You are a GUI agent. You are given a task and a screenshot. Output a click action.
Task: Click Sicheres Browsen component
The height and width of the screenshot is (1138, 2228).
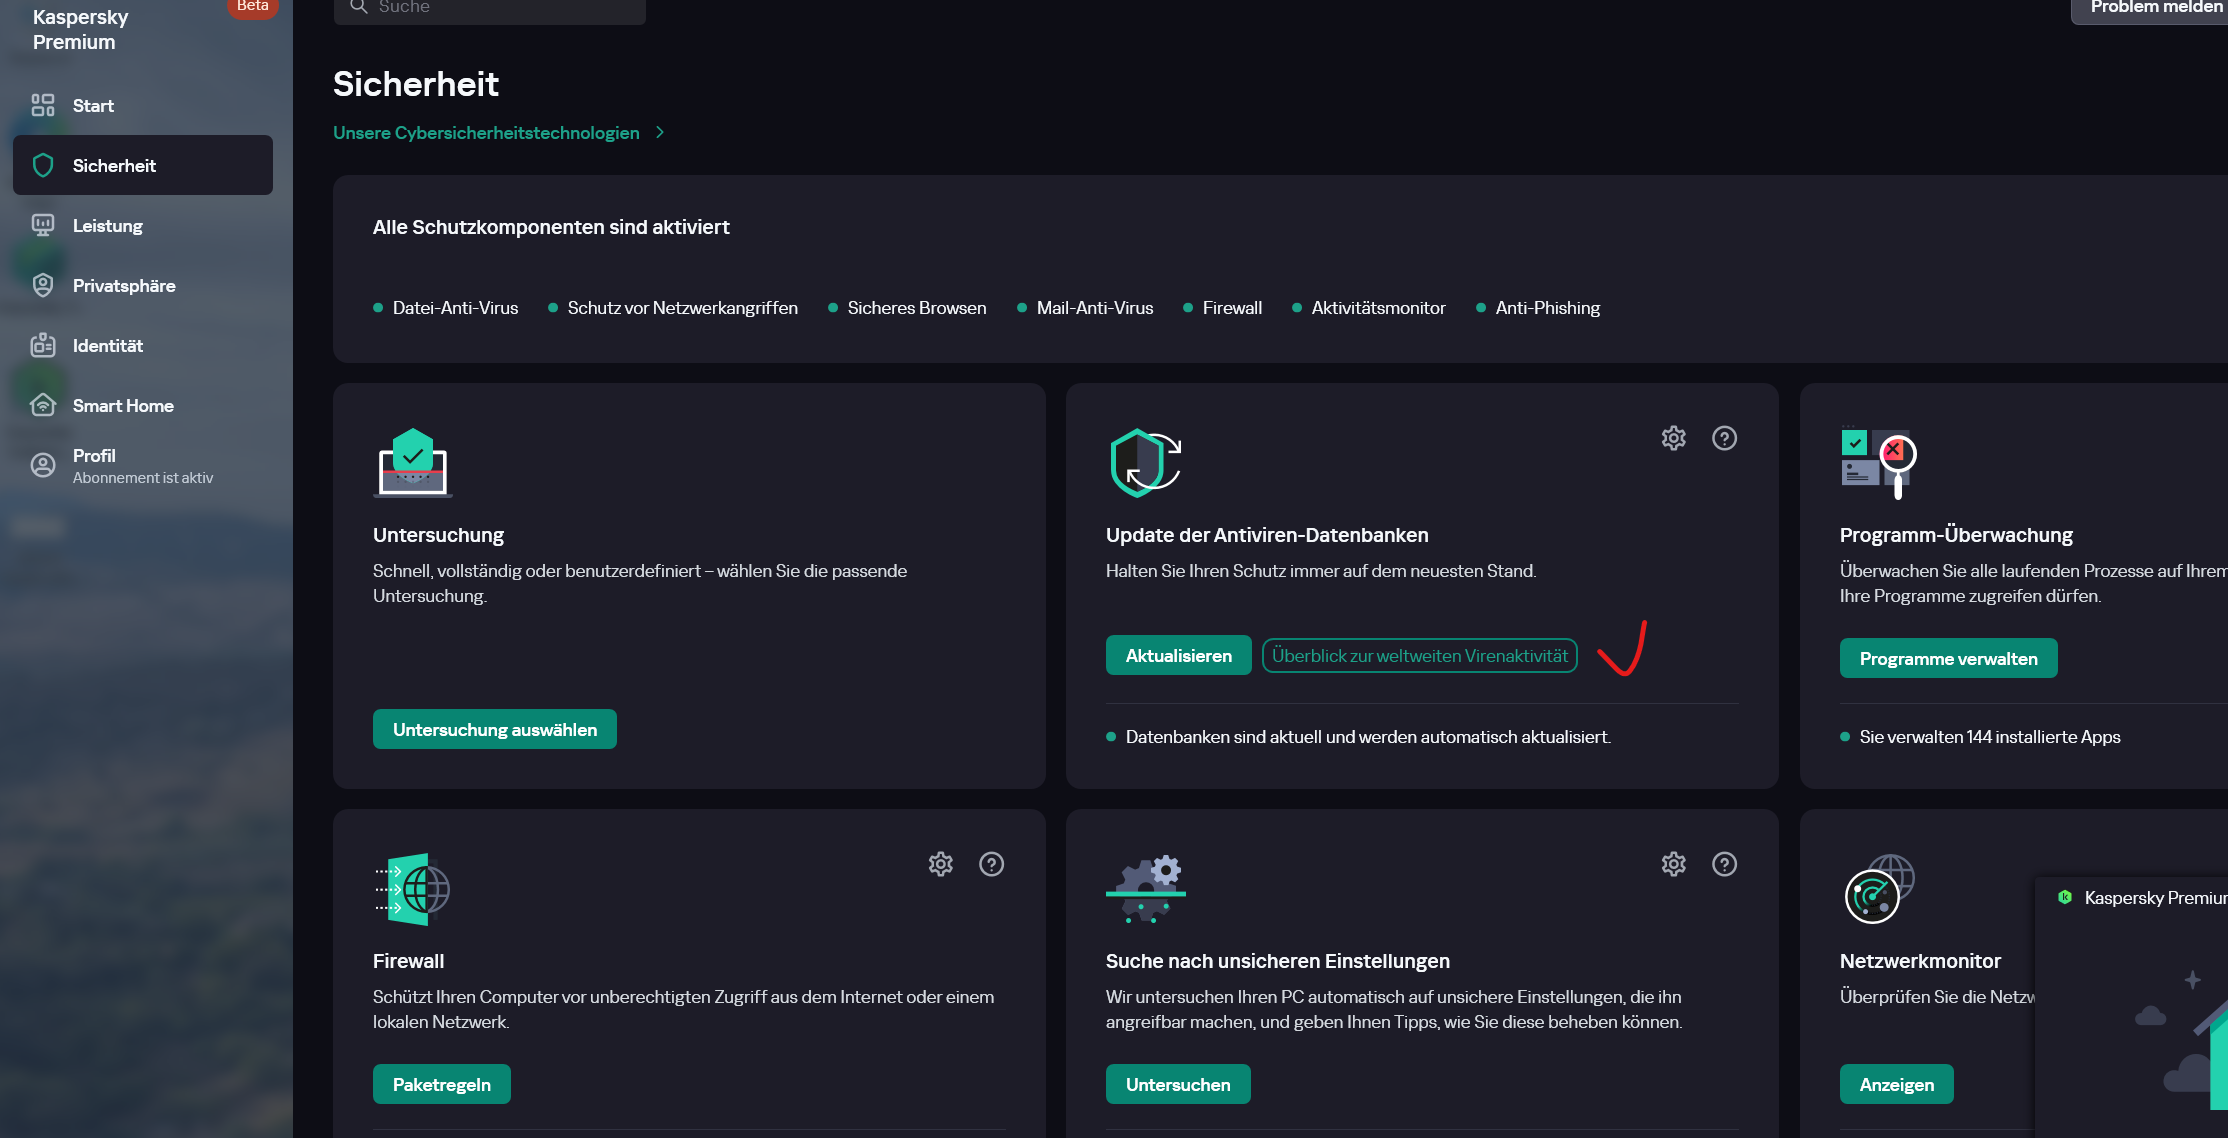pos(907,308)
